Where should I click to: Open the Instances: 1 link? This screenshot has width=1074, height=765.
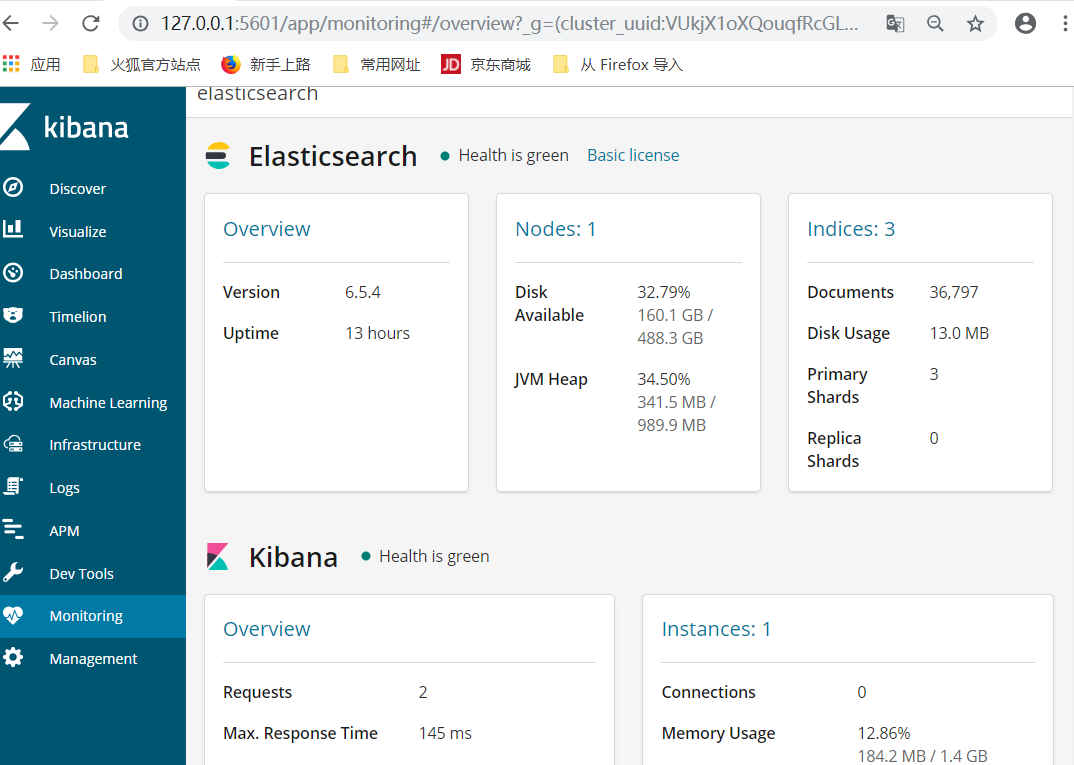click(716, 629)
